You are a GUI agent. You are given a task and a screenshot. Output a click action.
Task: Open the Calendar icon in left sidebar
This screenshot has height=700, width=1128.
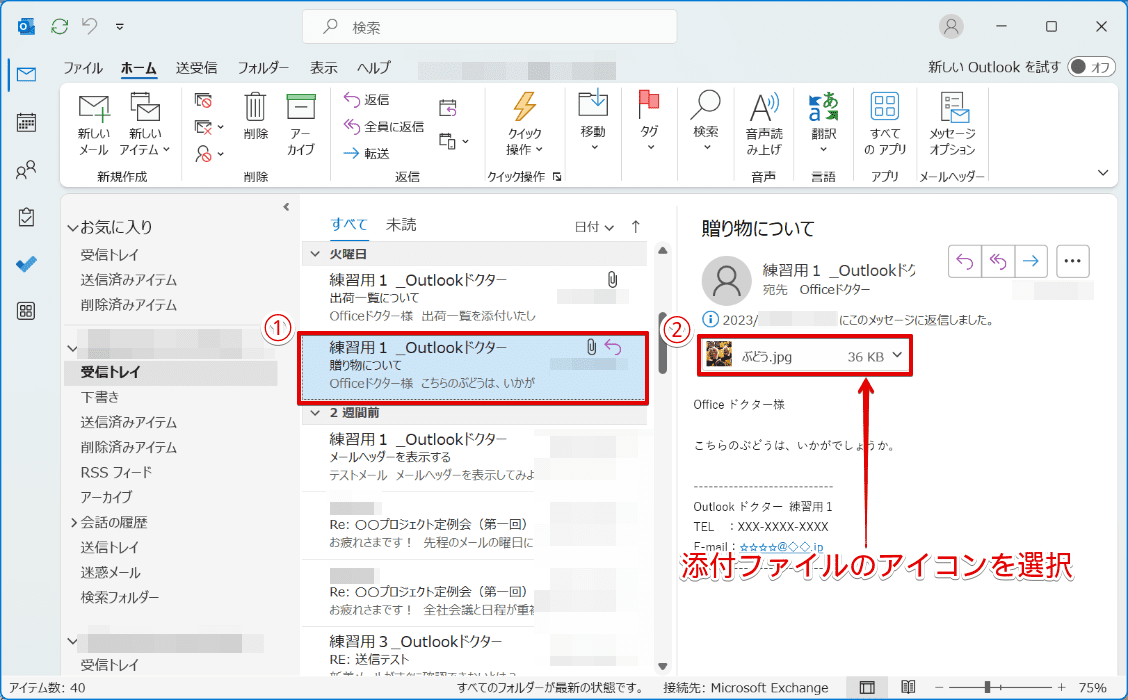pos(27,122)
